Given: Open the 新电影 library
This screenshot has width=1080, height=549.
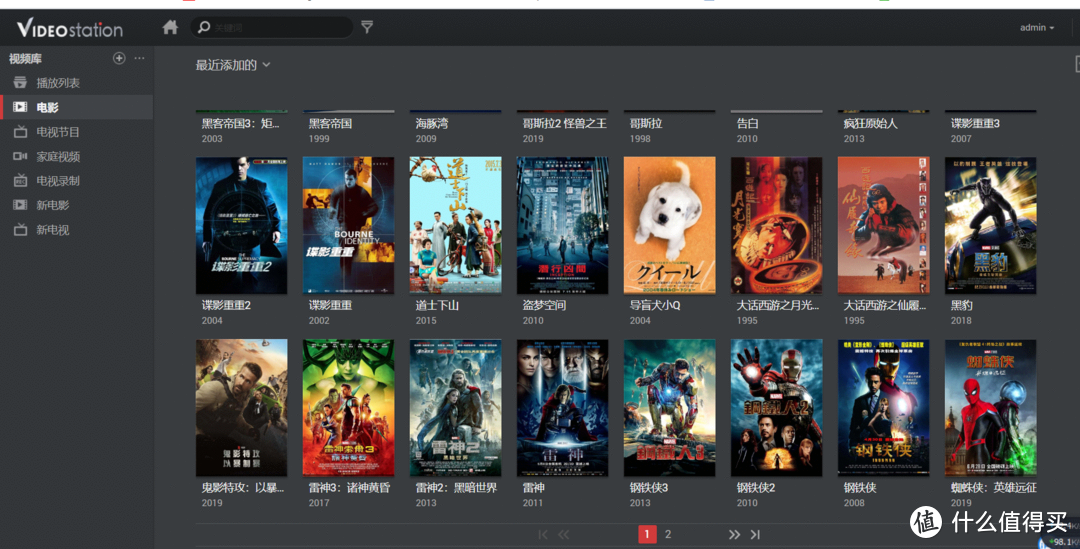Looking at the screenshot, I should (x=52, y=205).
